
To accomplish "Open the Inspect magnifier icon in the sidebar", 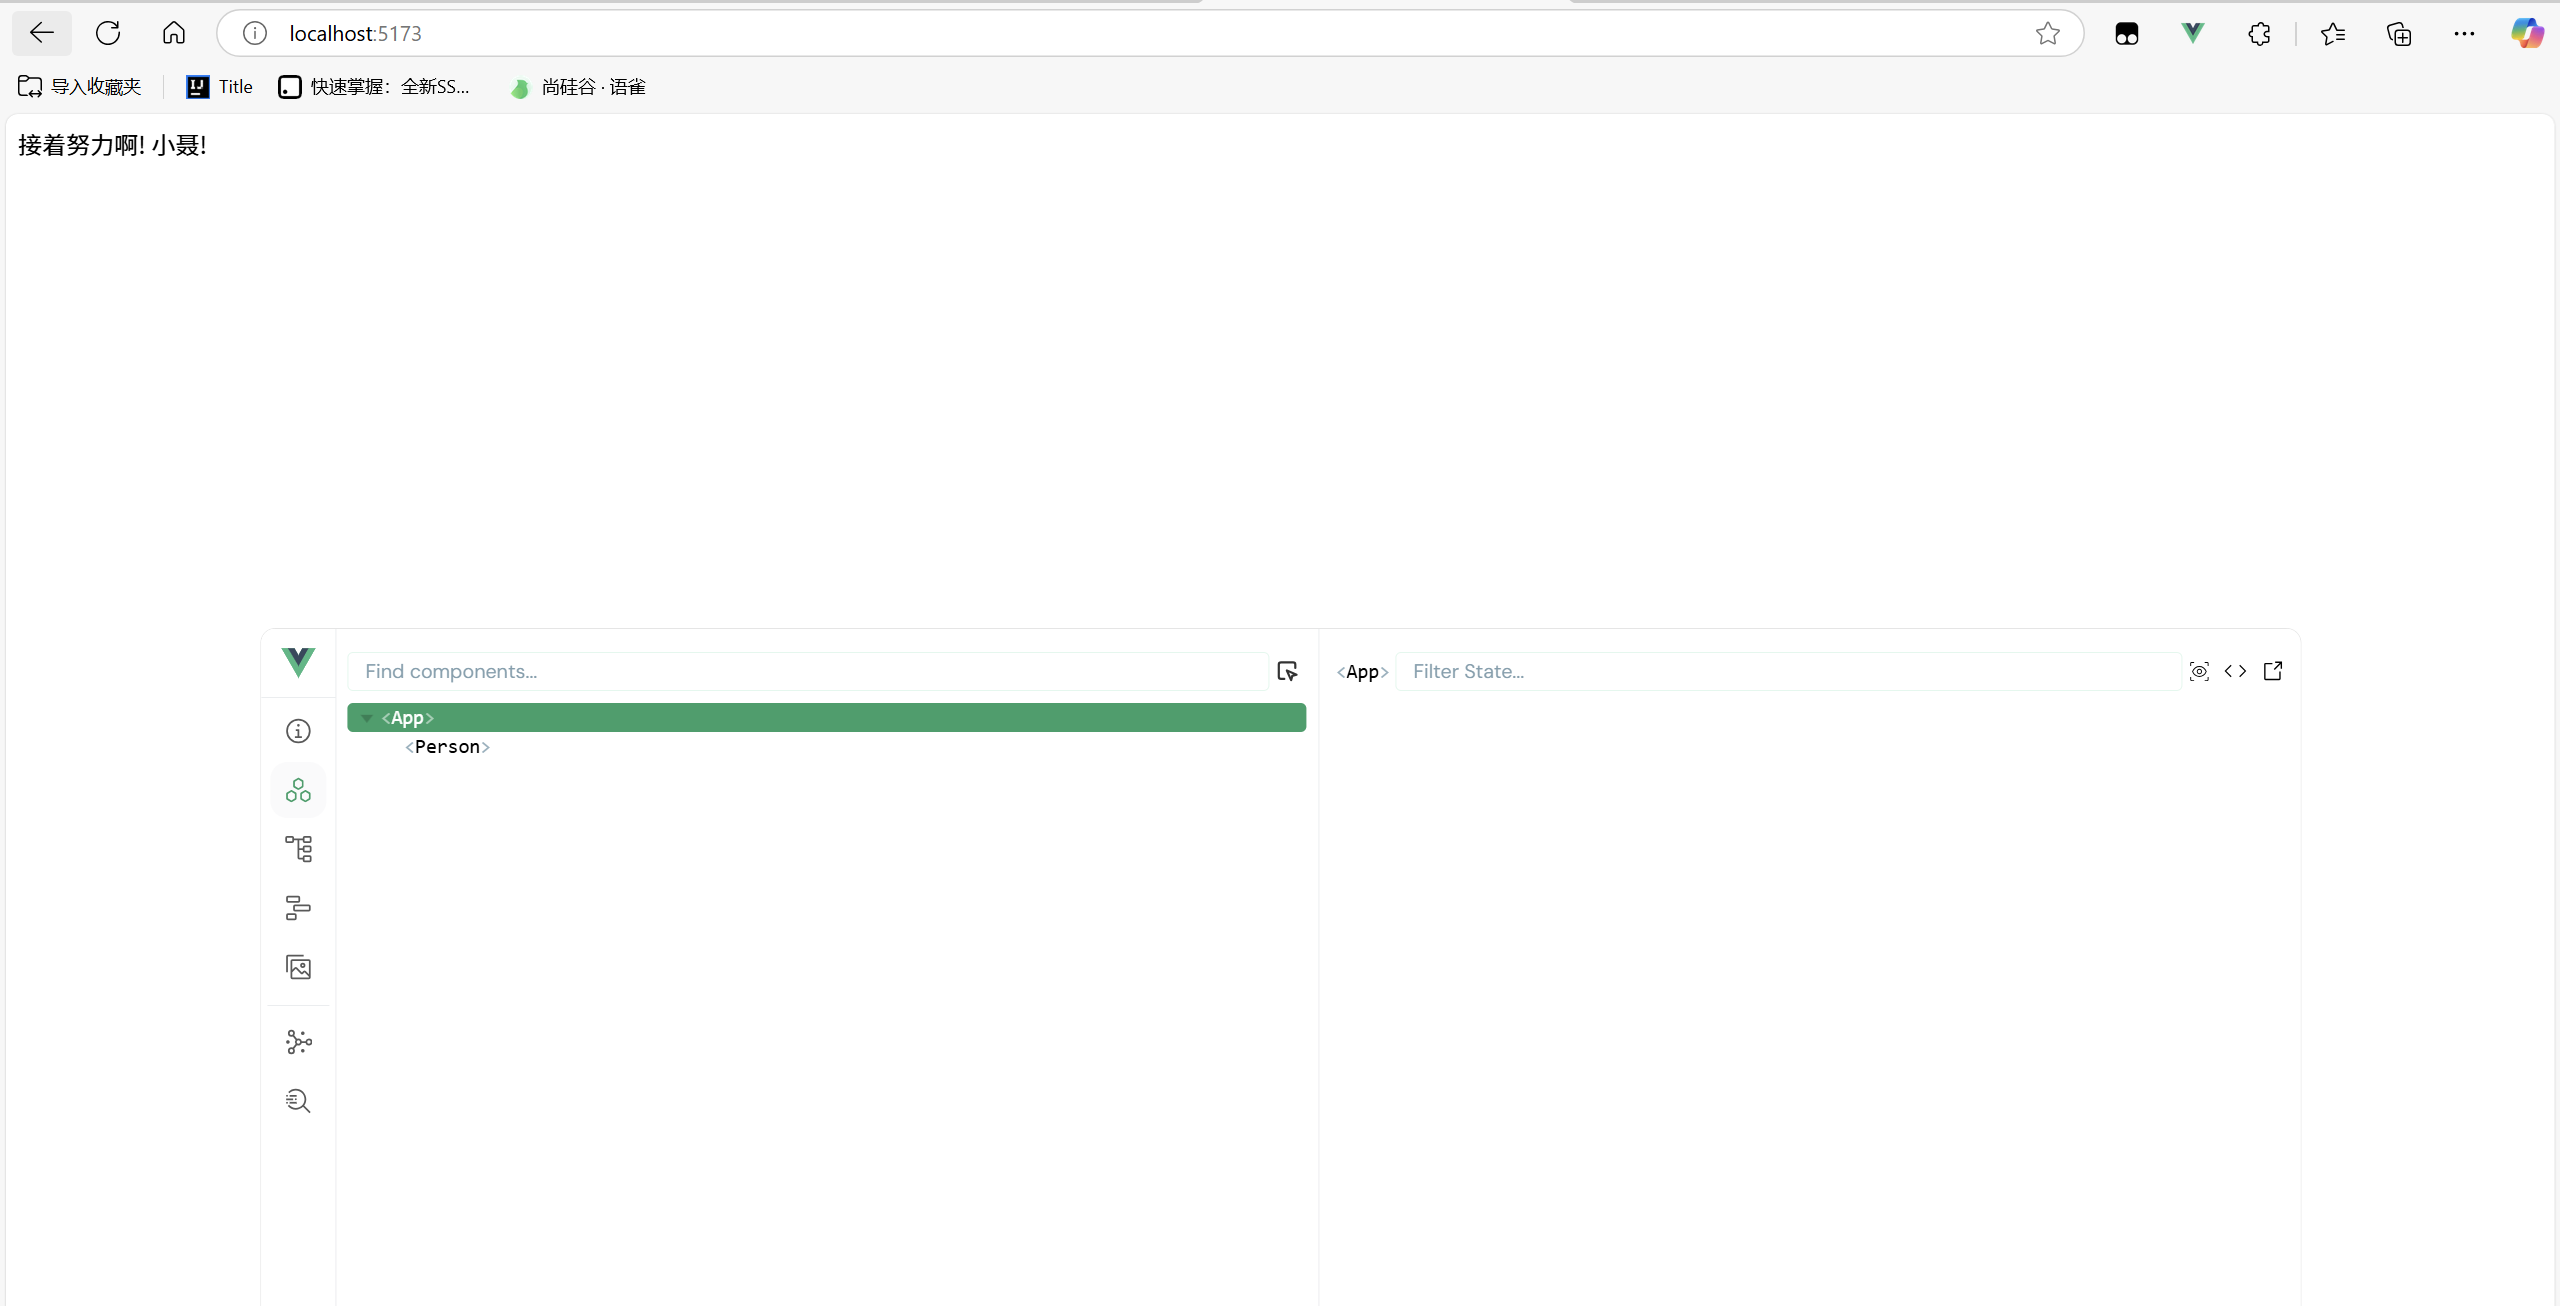I will pos(298,1101).
